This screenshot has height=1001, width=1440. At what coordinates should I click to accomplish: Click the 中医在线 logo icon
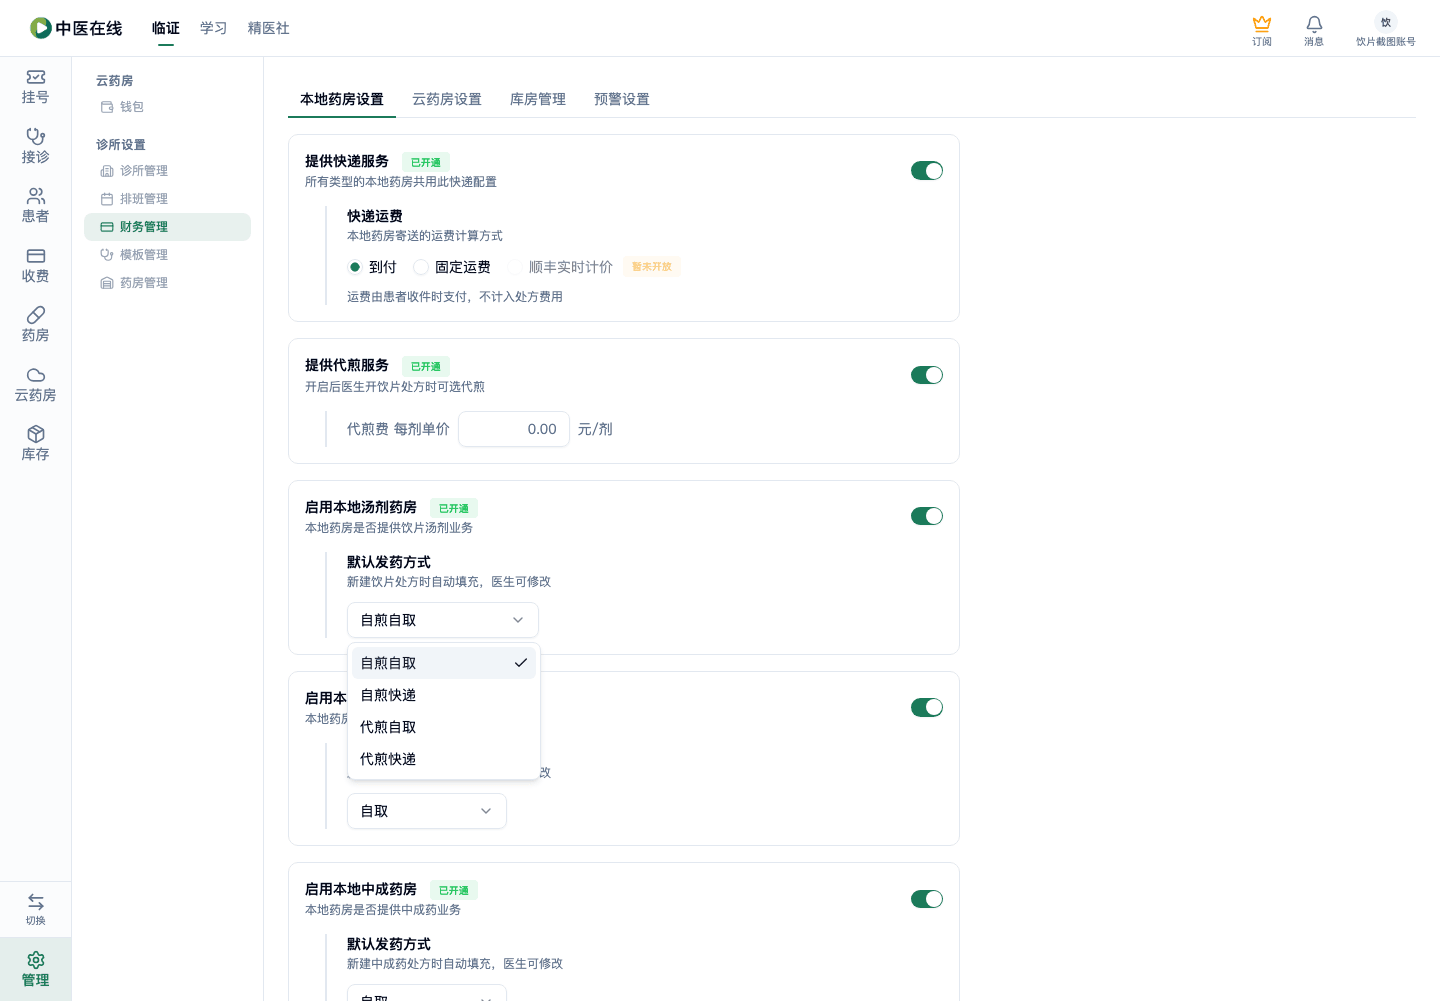(40, 28)
